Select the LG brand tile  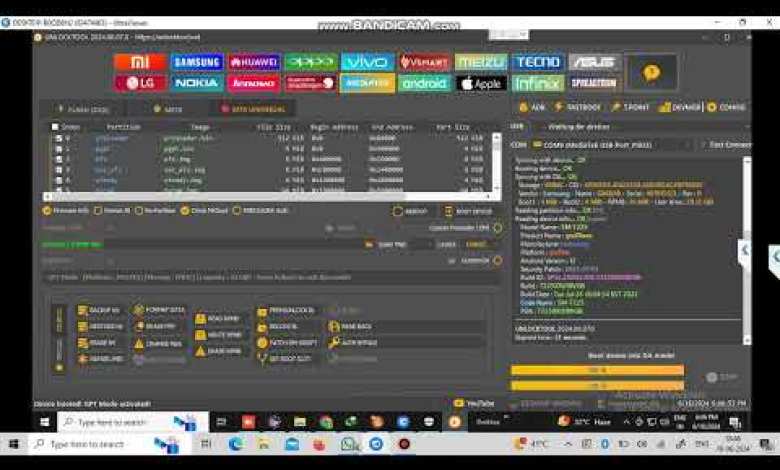140,83
